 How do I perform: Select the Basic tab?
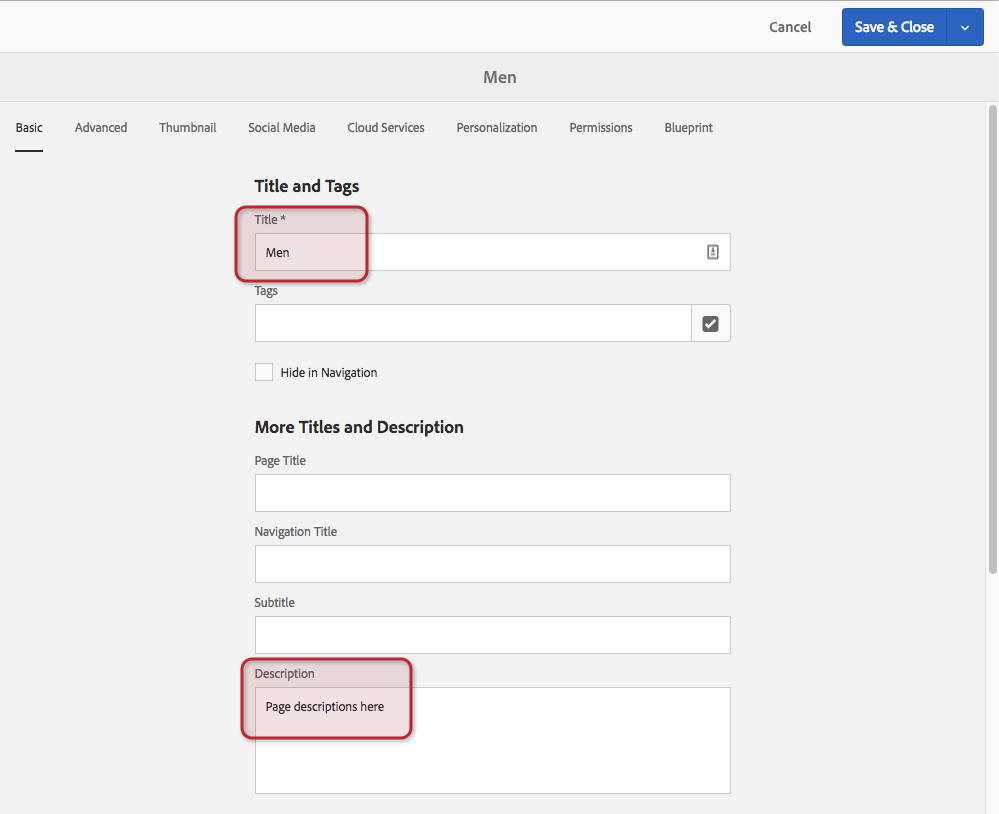click(29, 128)
